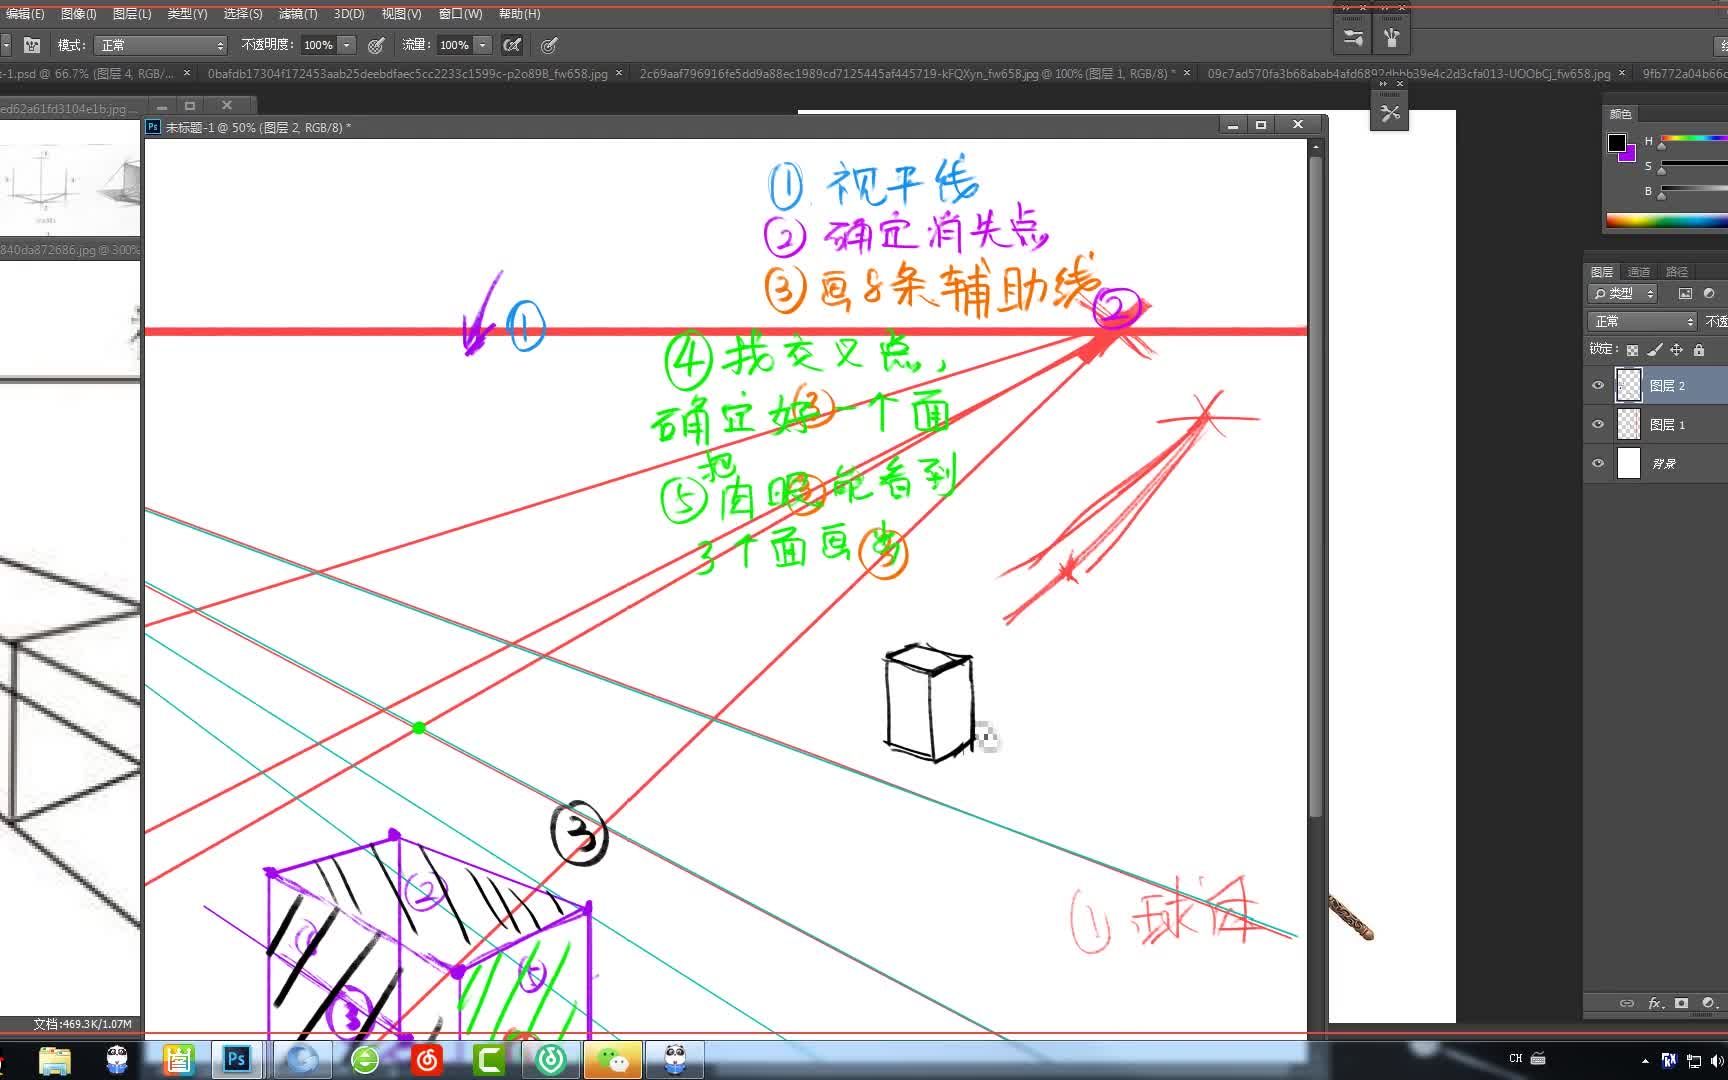Enable pressure for size icon
Viewport: 1728px width, 1080px height.
pos(549,45)
